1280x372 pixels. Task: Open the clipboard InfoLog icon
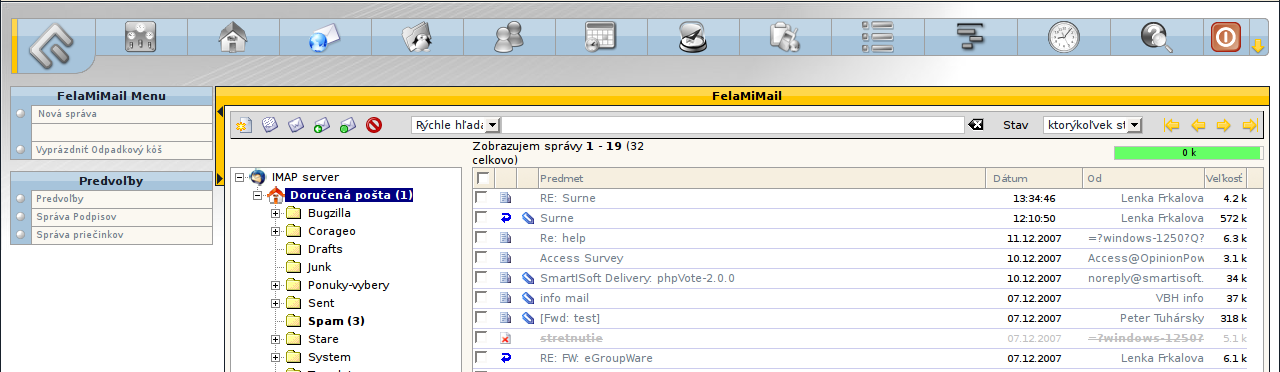point(784,38)
